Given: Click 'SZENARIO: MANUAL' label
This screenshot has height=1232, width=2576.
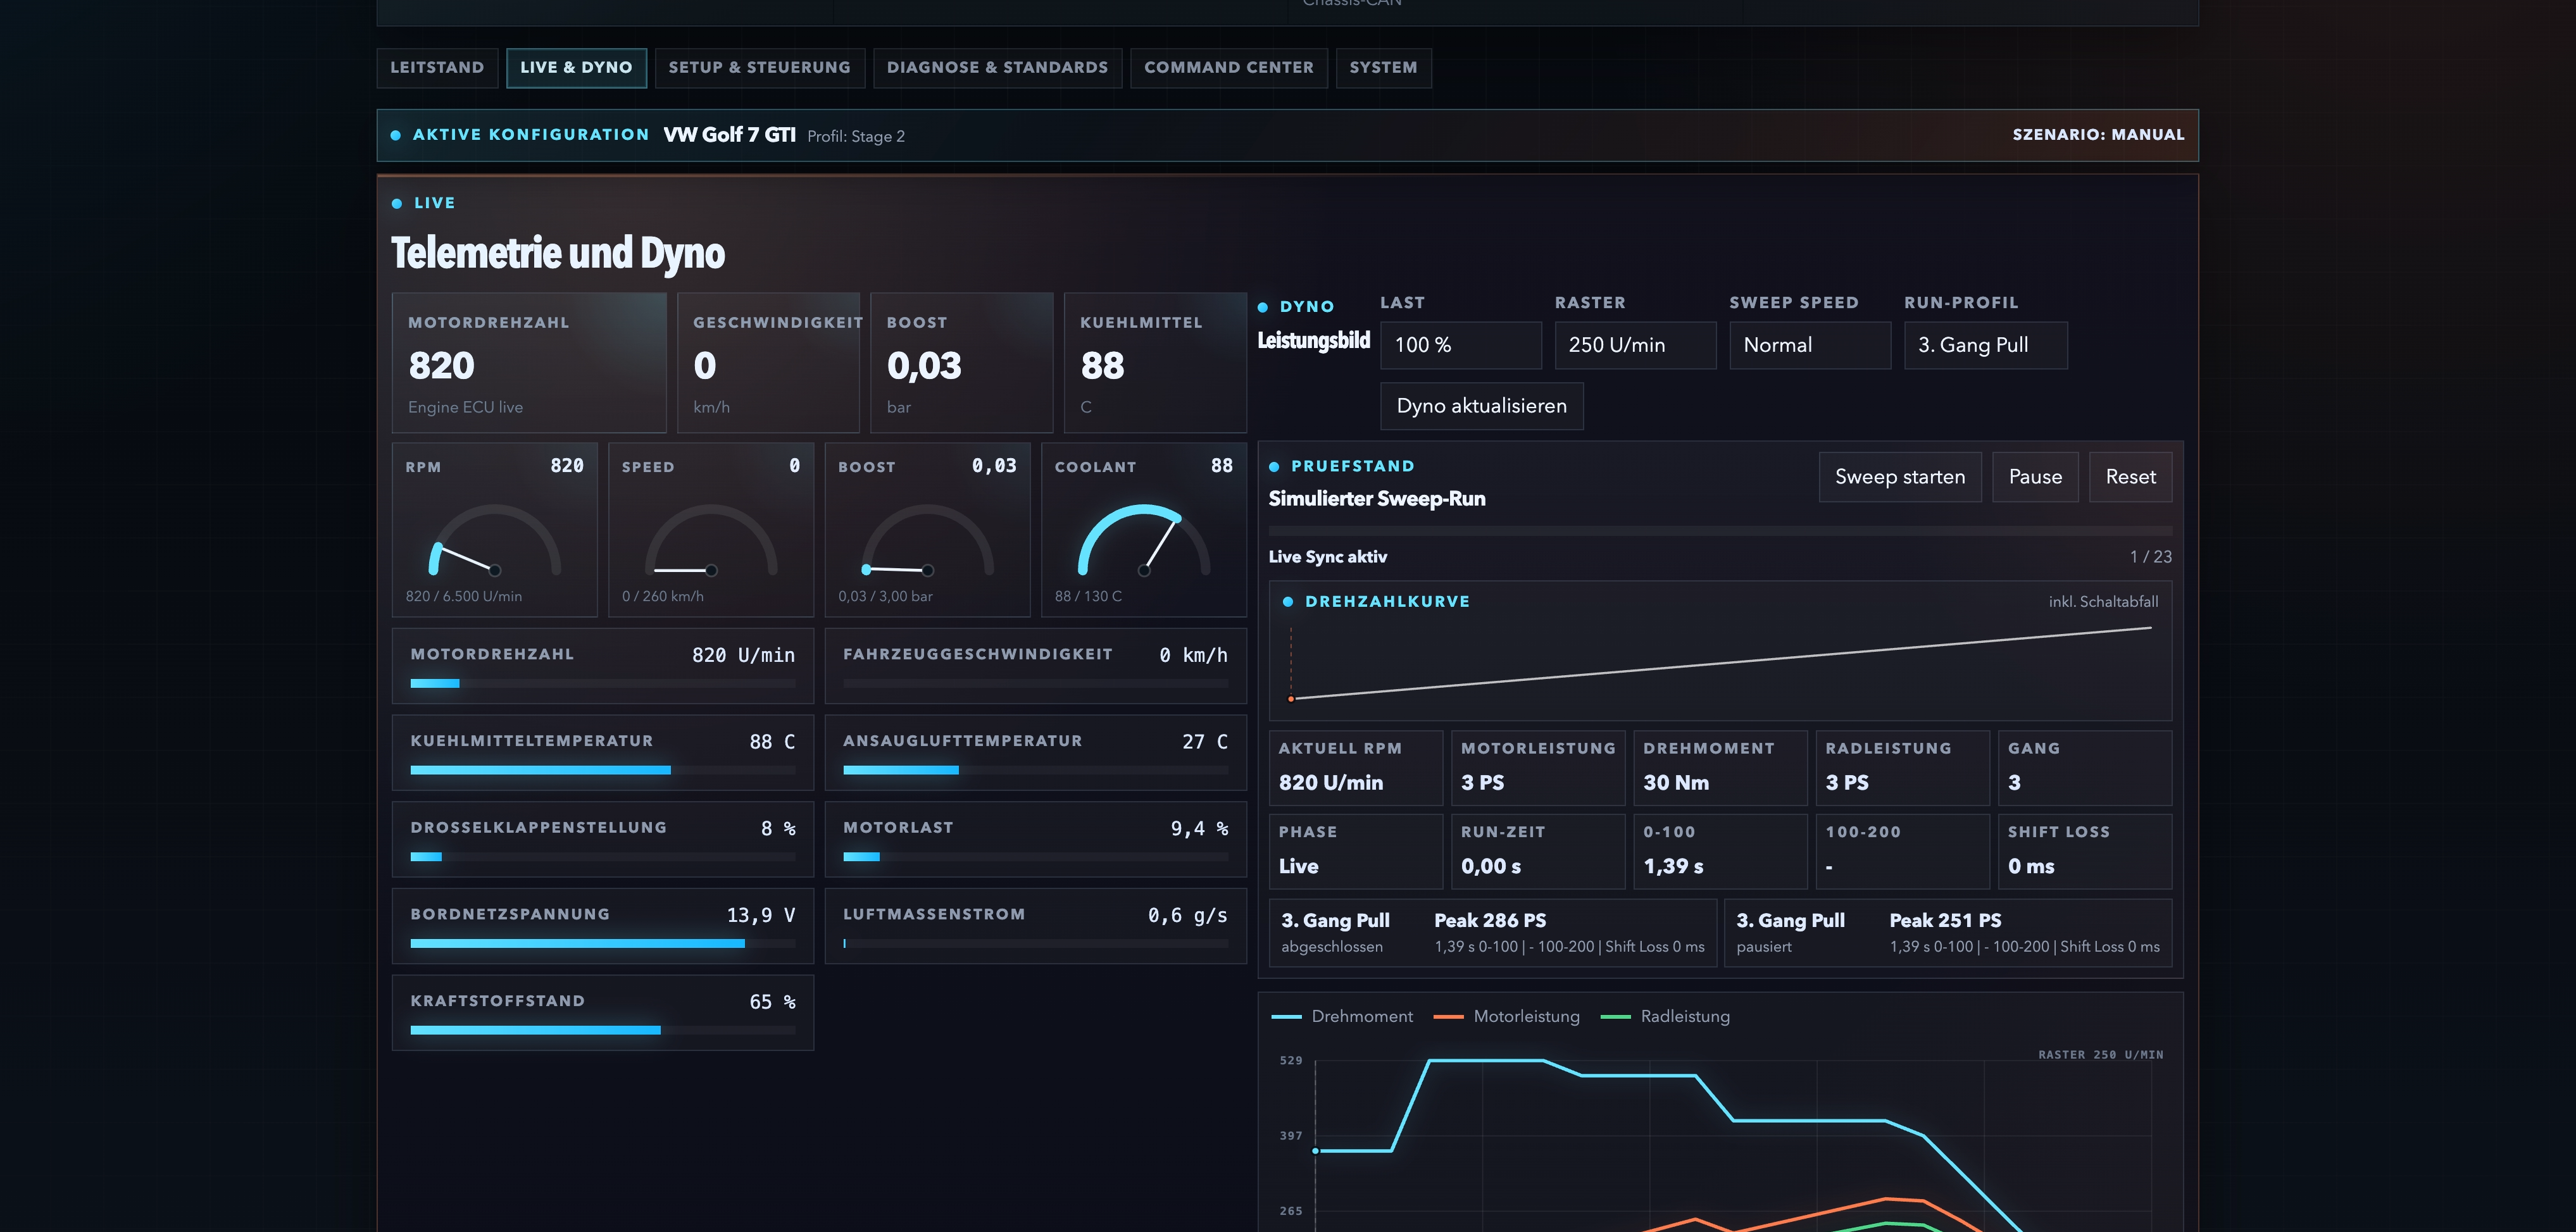Looking at the screenshot, I should click(x=2098, y=135).
